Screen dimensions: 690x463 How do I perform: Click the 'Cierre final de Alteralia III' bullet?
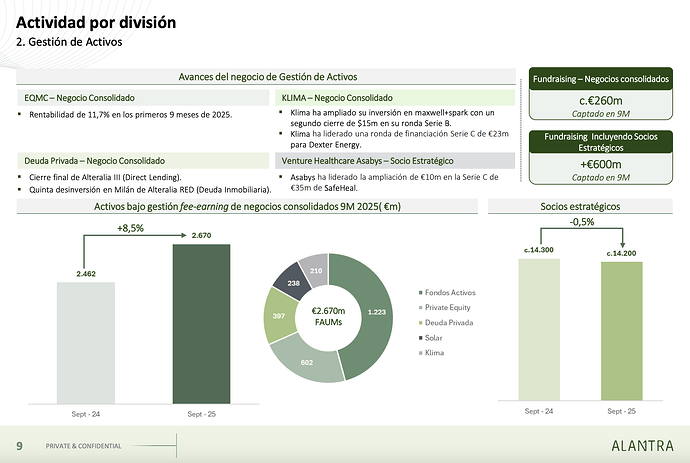(105, 177)
